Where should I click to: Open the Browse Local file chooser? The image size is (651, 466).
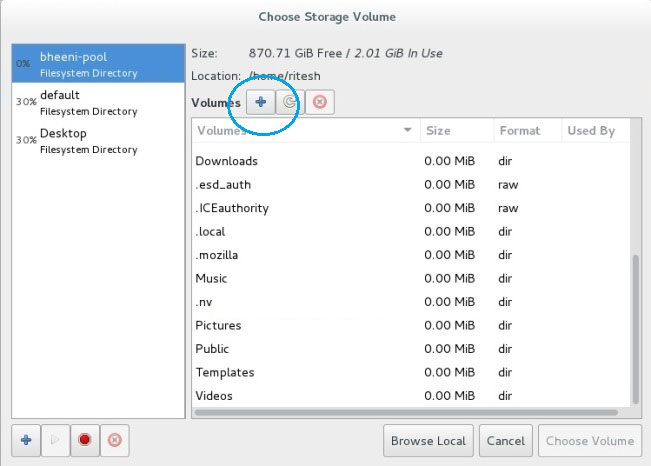point(428,440)
